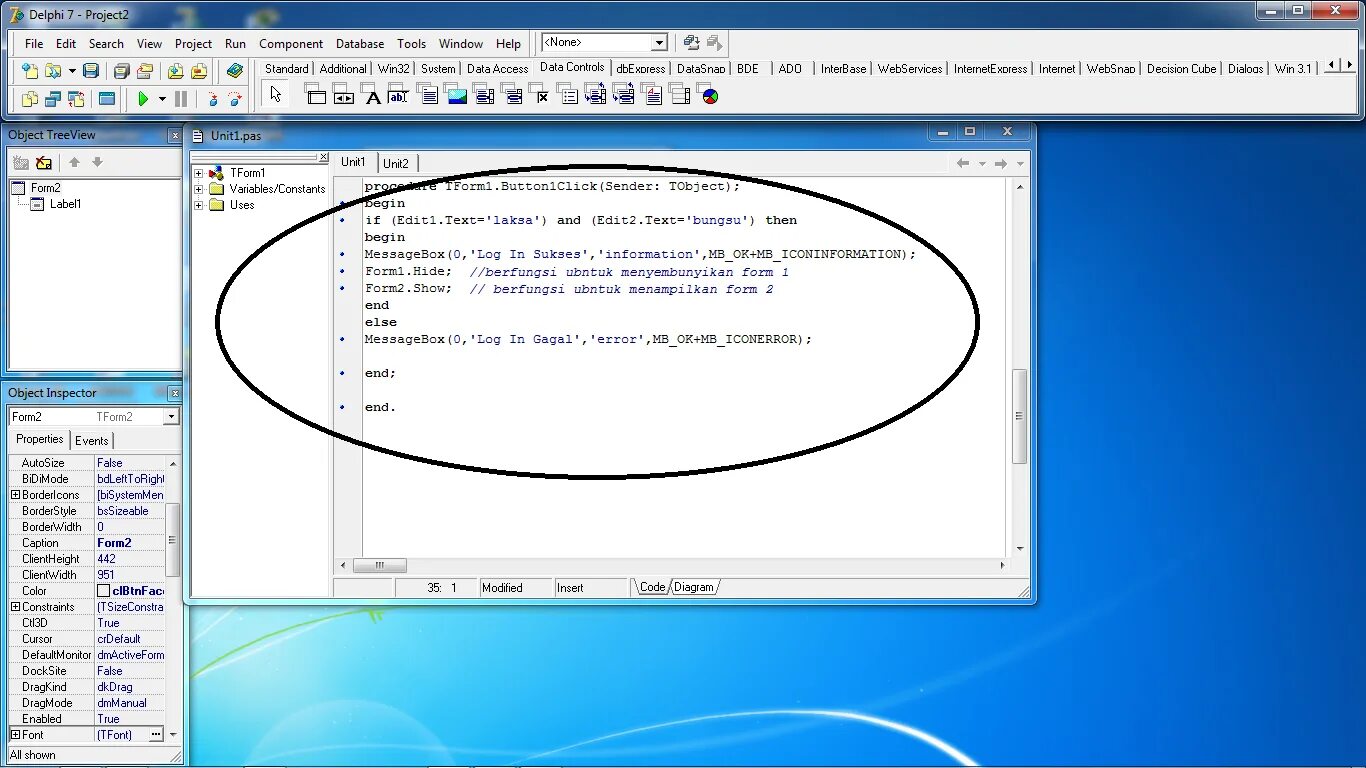Click the Pause program icon

[181, 99]
